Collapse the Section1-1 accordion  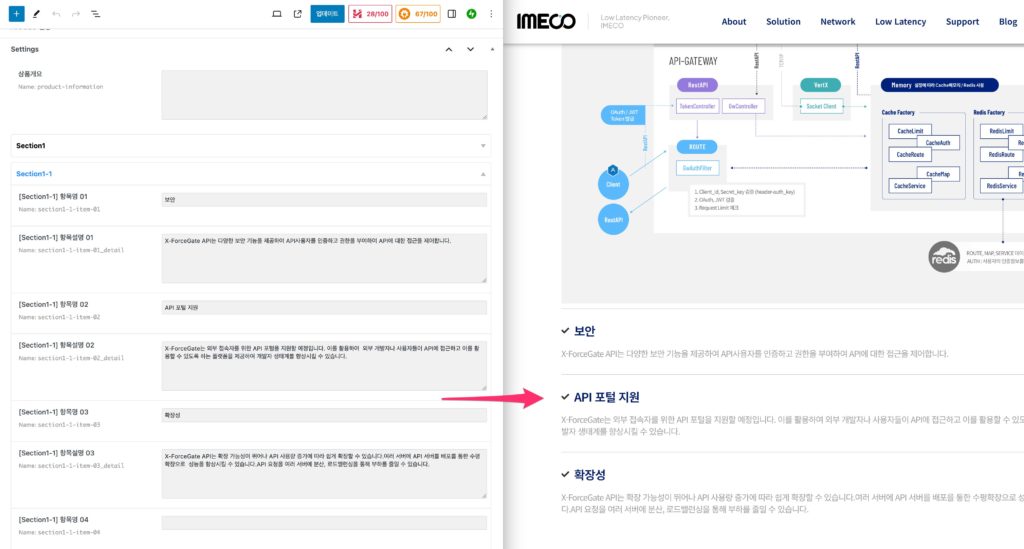point(251,174)
